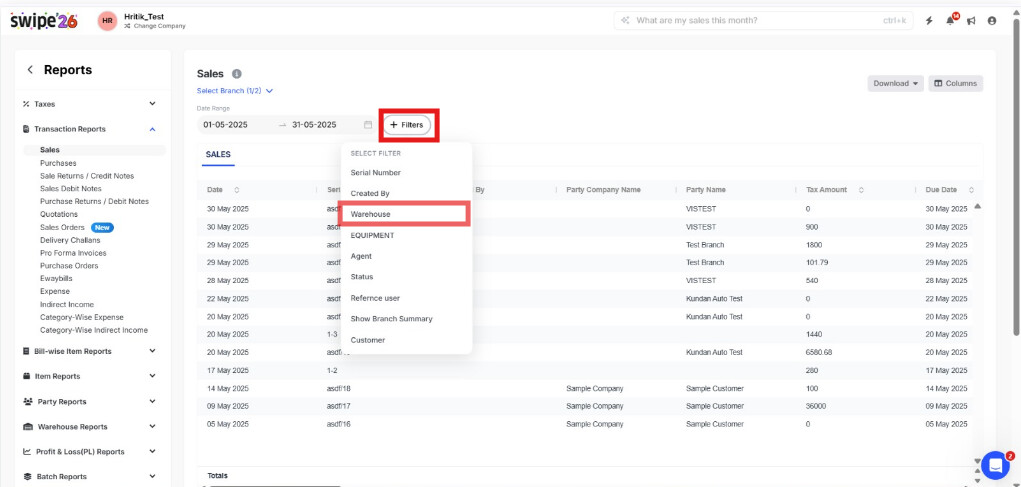This screenshot has height=487, width=1021.
Task: Focus the 'What are my sales' search box
Action: [763, 21]
